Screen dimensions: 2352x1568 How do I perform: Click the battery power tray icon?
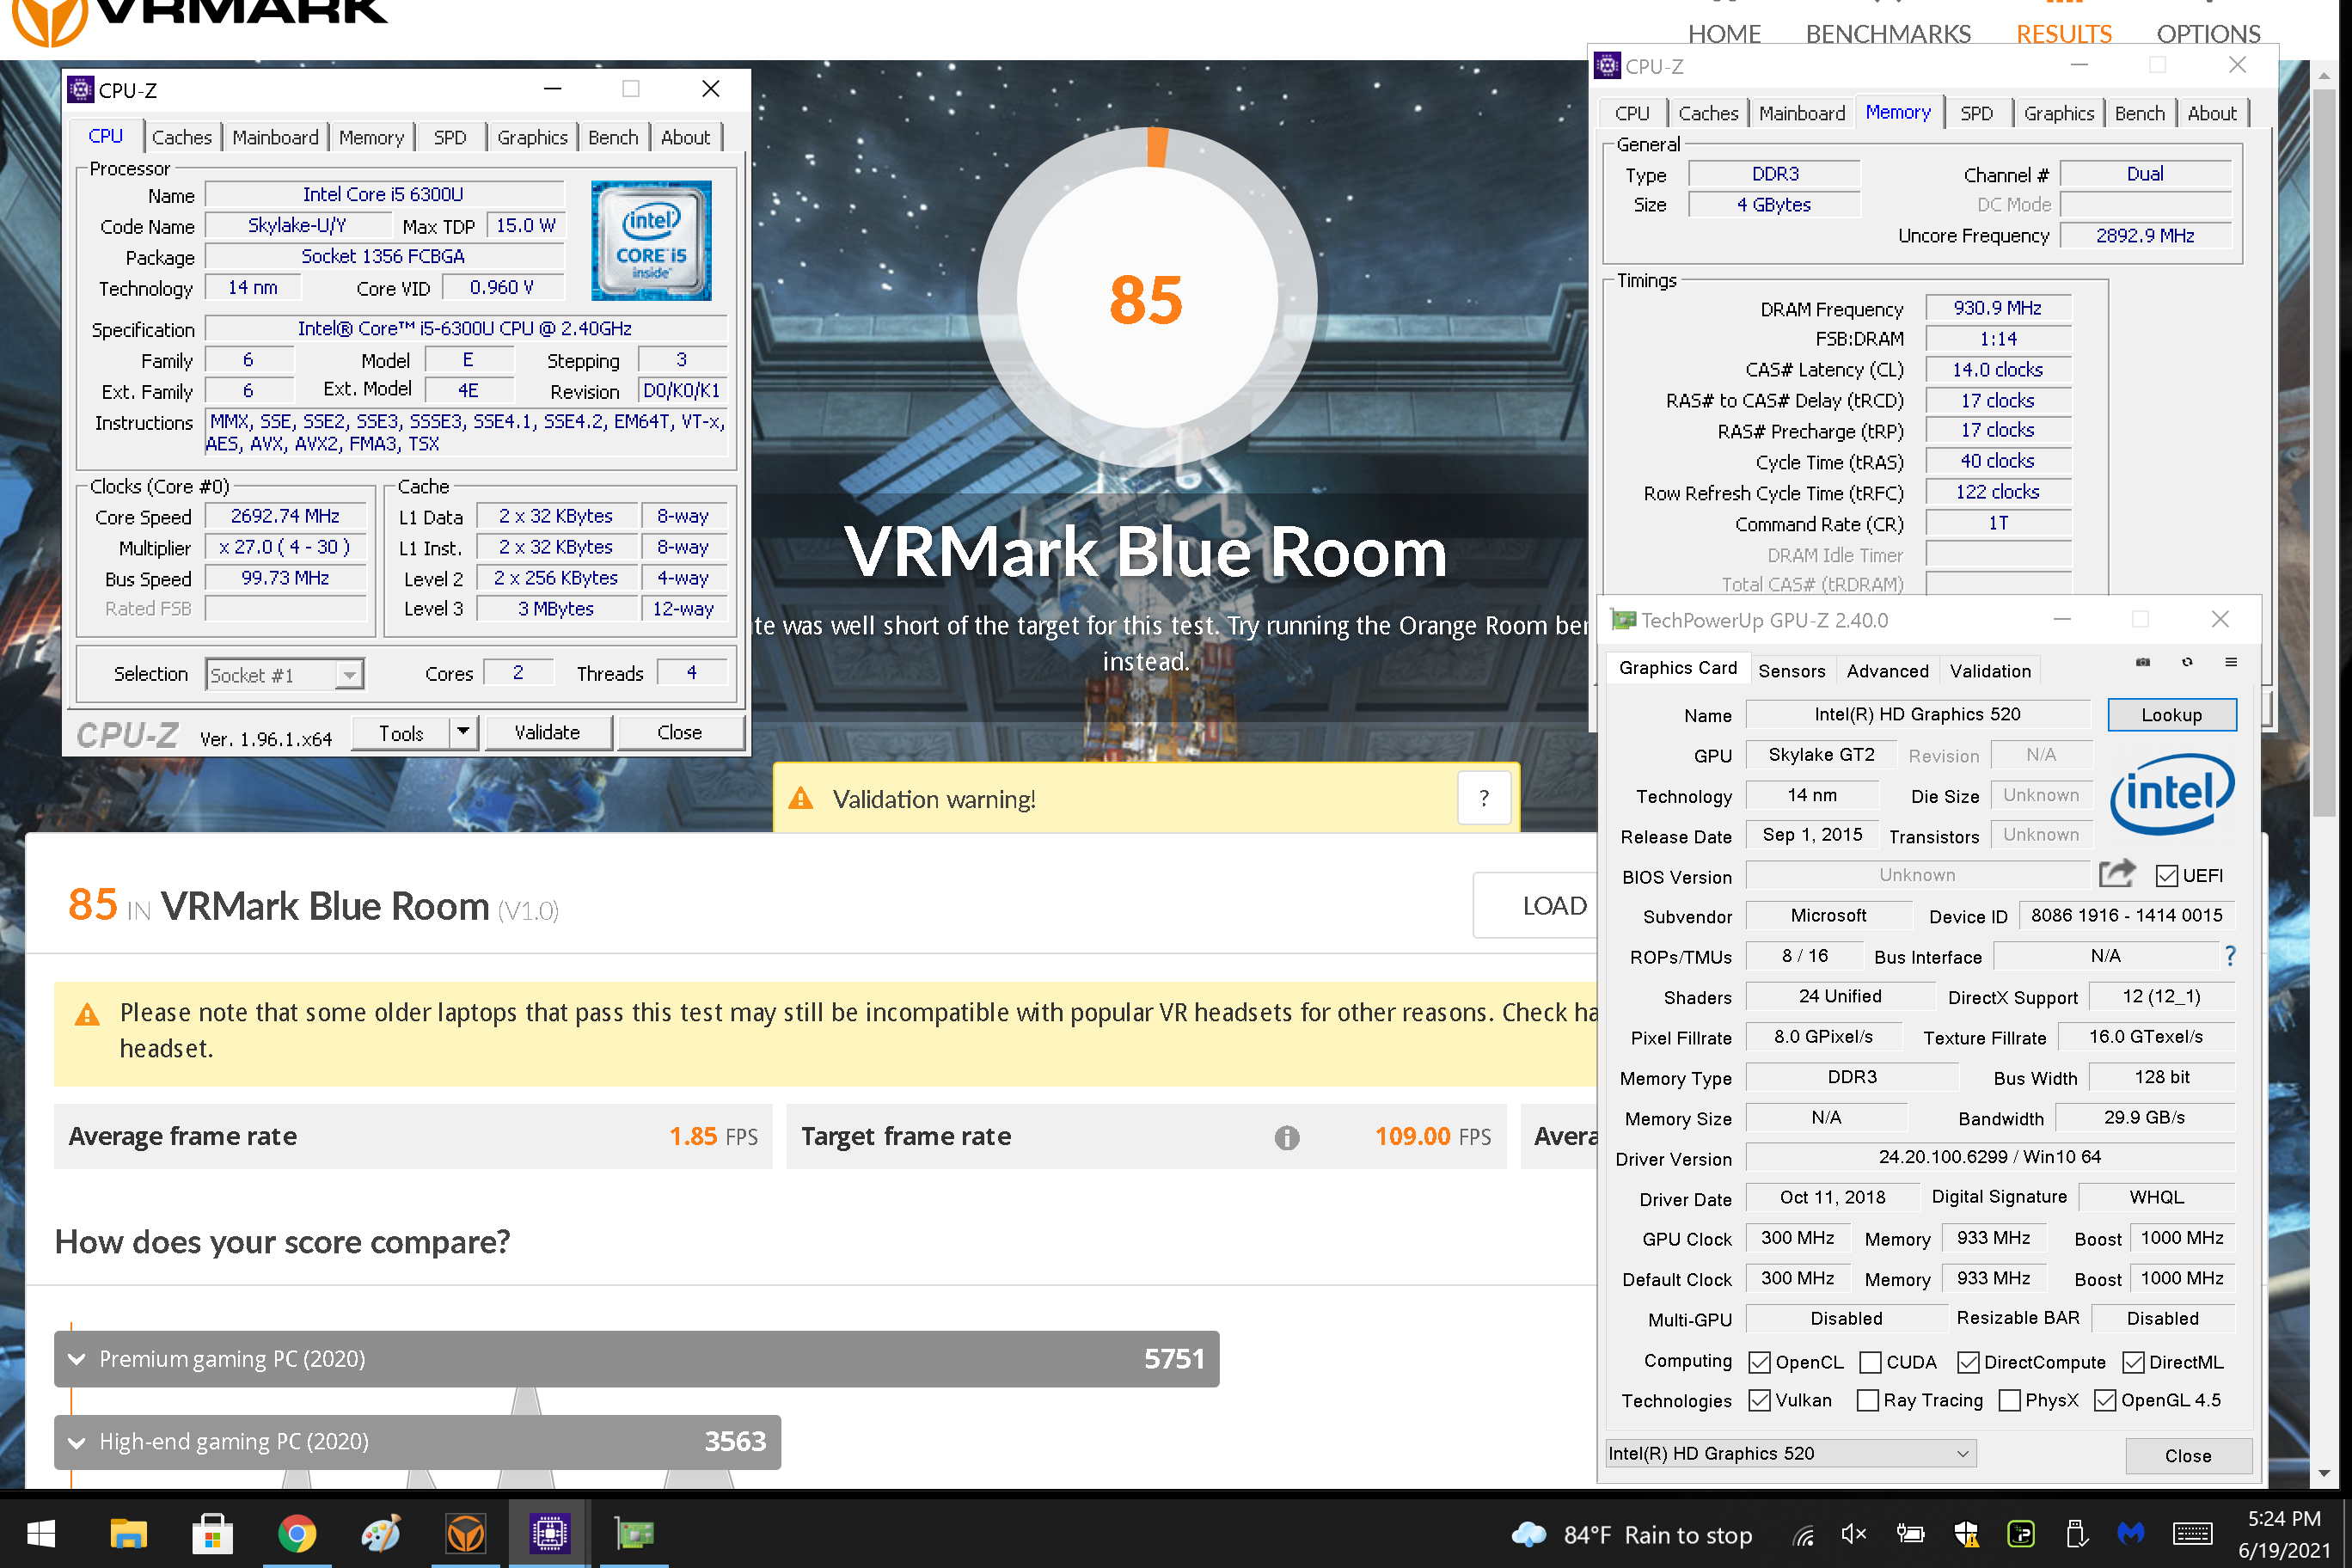pos(1910,1535)
